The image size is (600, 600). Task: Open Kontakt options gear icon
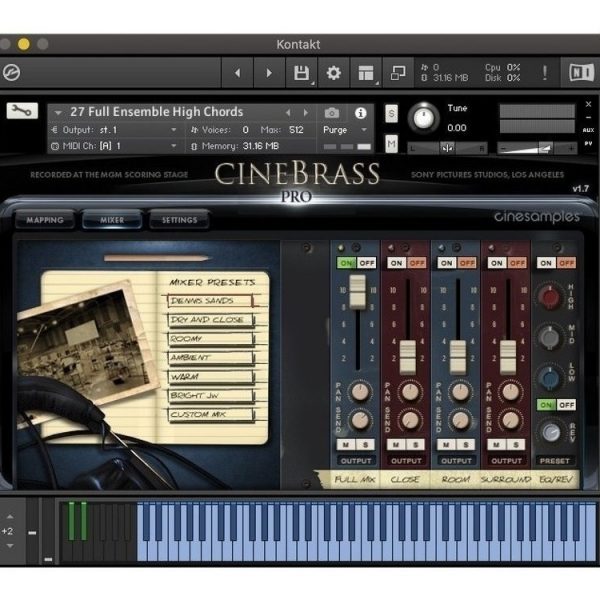[x=334, y=73]
